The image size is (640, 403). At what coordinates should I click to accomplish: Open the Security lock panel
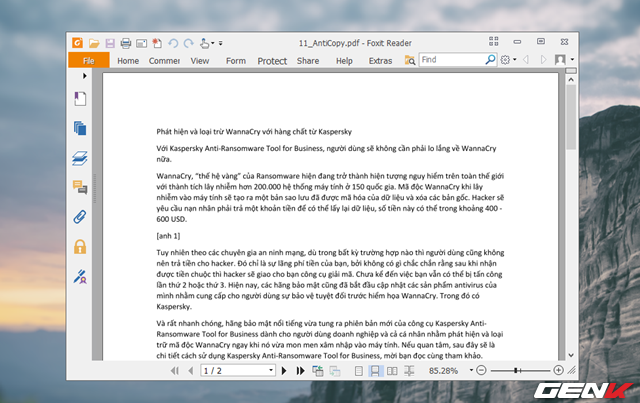tap(80, 247)
